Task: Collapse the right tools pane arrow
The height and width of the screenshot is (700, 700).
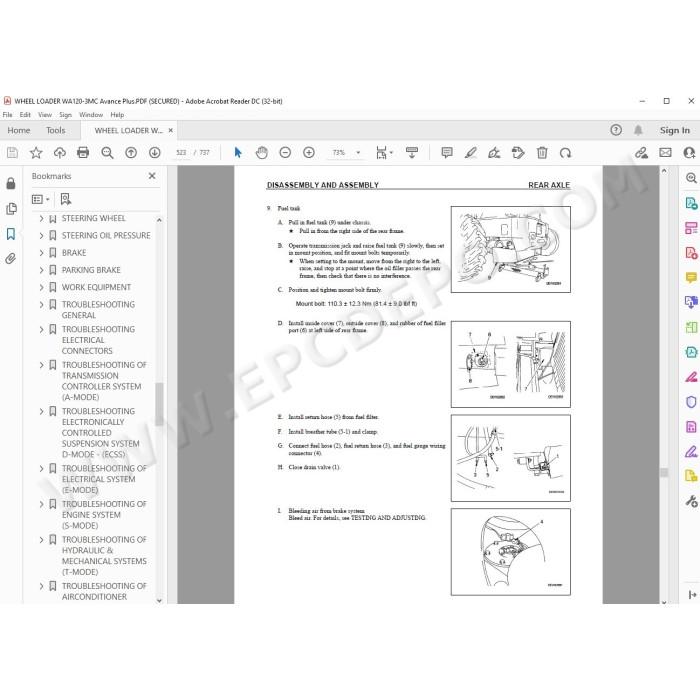Action: point(692,595)
